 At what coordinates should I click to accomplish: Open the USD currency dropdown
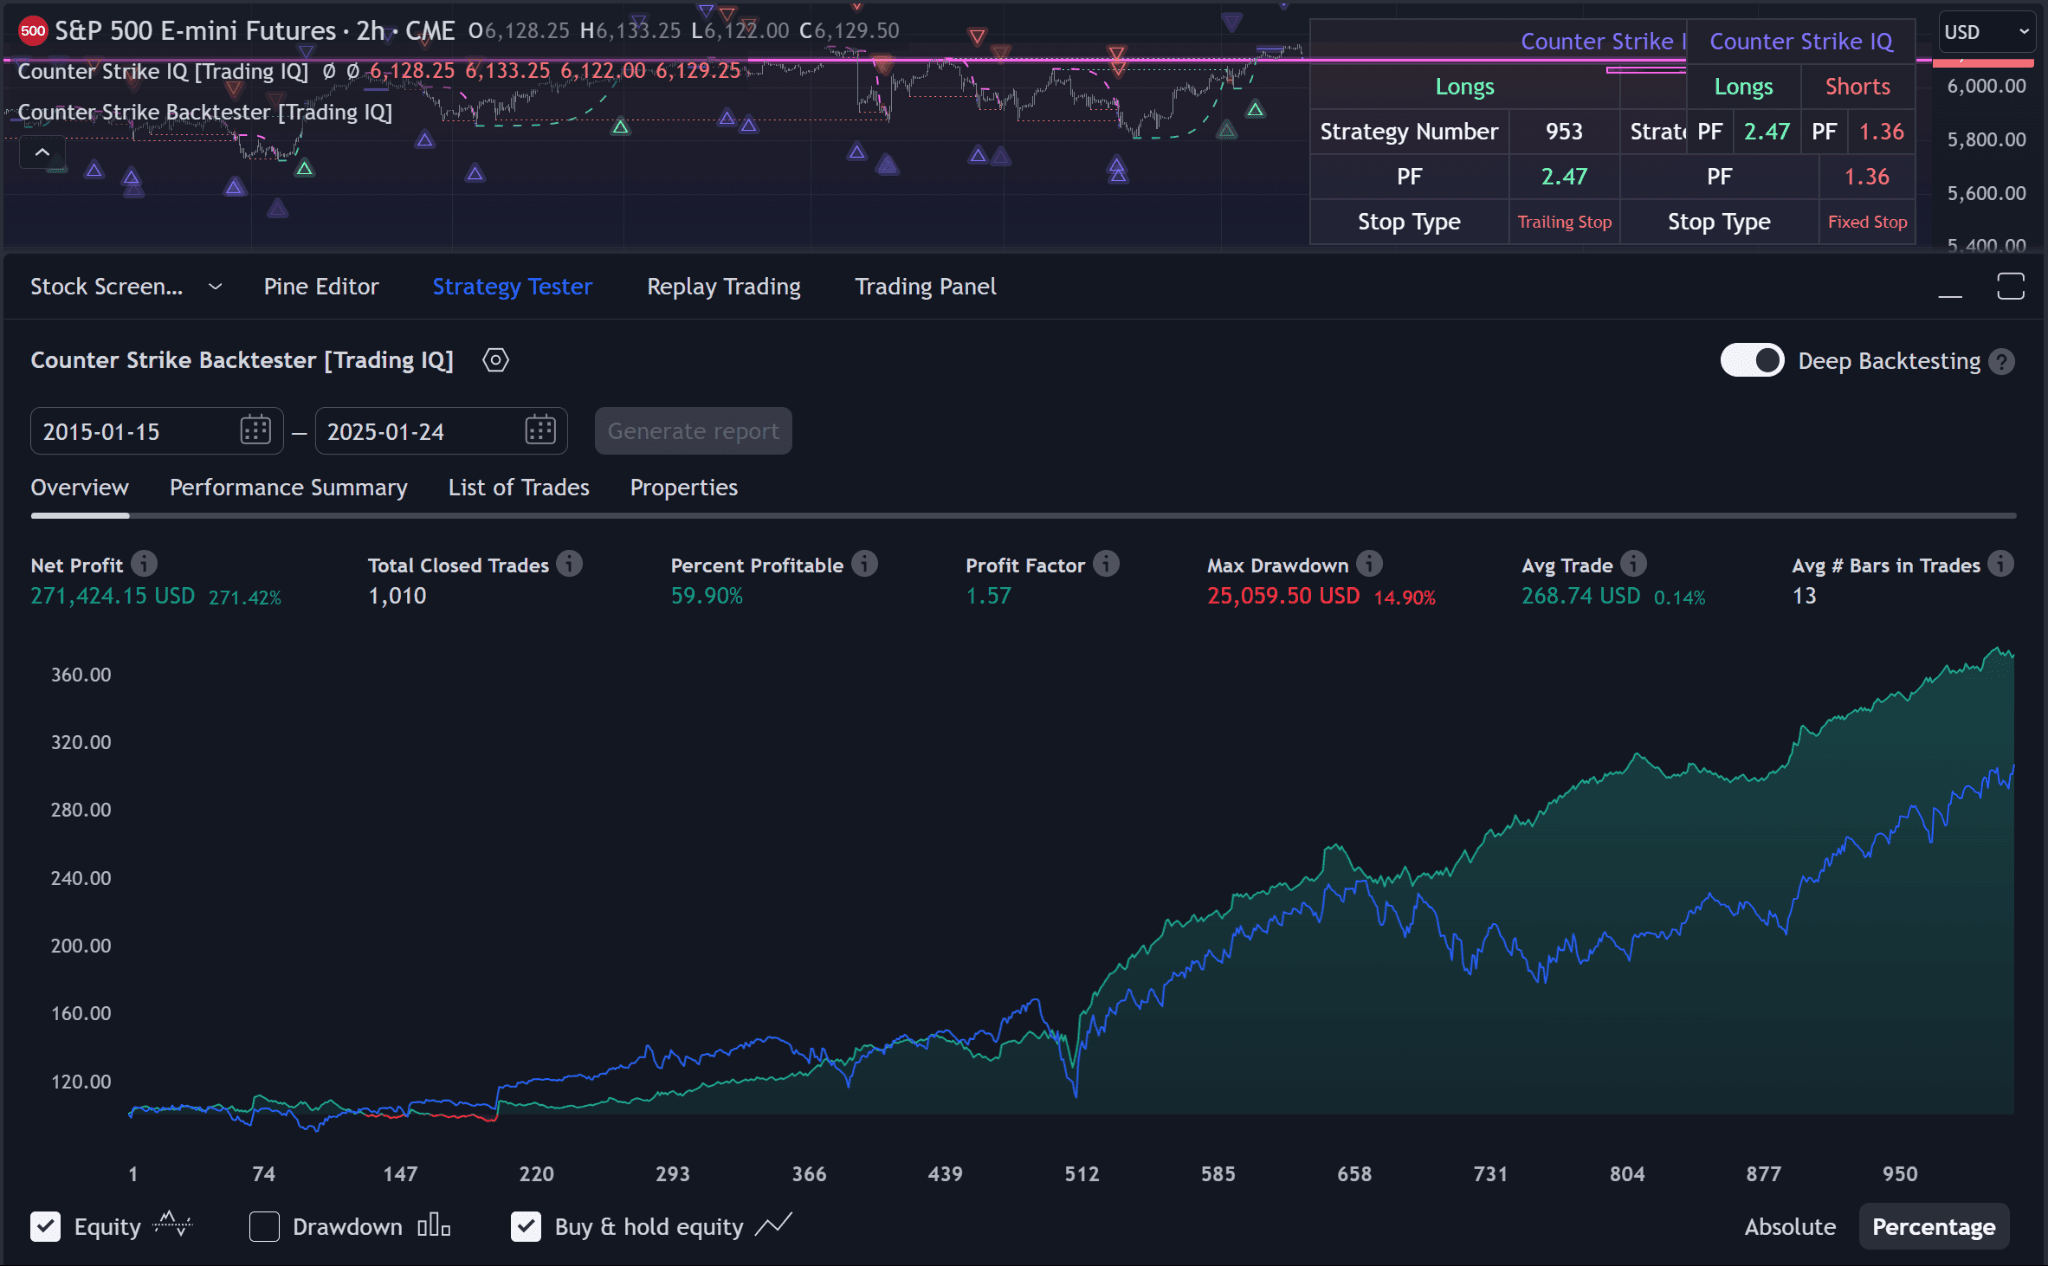(1985, 32)
